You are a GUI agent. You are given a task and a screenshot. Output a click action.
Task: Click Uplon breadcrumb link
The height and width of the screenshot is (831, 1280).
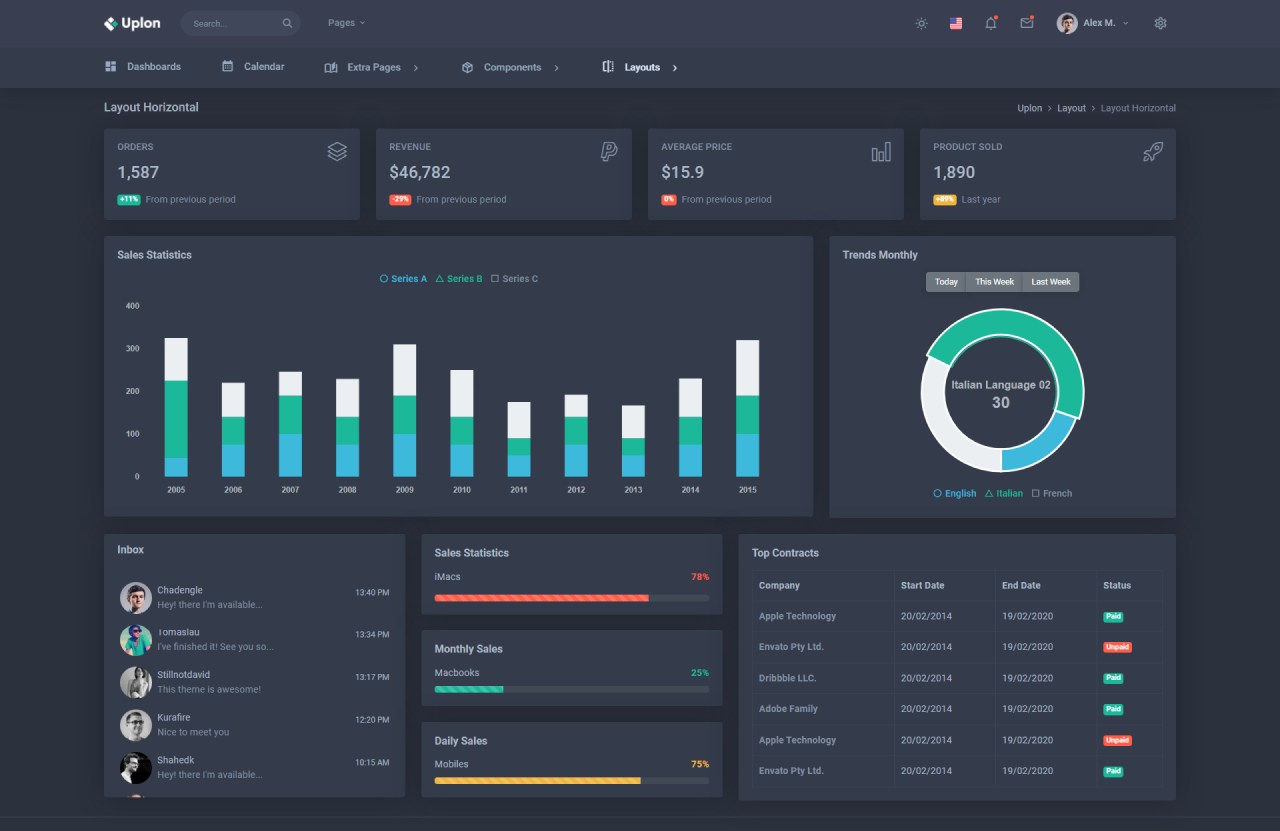coord(1030,108)
